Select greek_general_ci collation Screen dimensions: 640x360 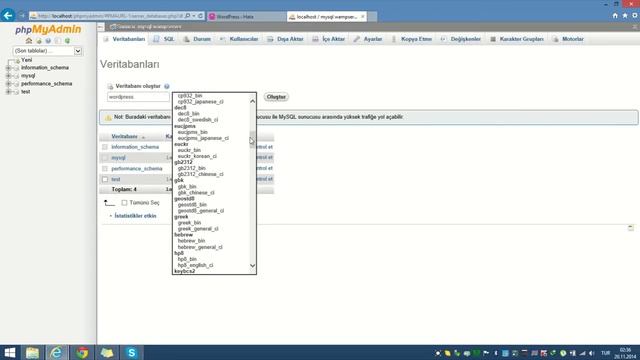click(198, 229)
